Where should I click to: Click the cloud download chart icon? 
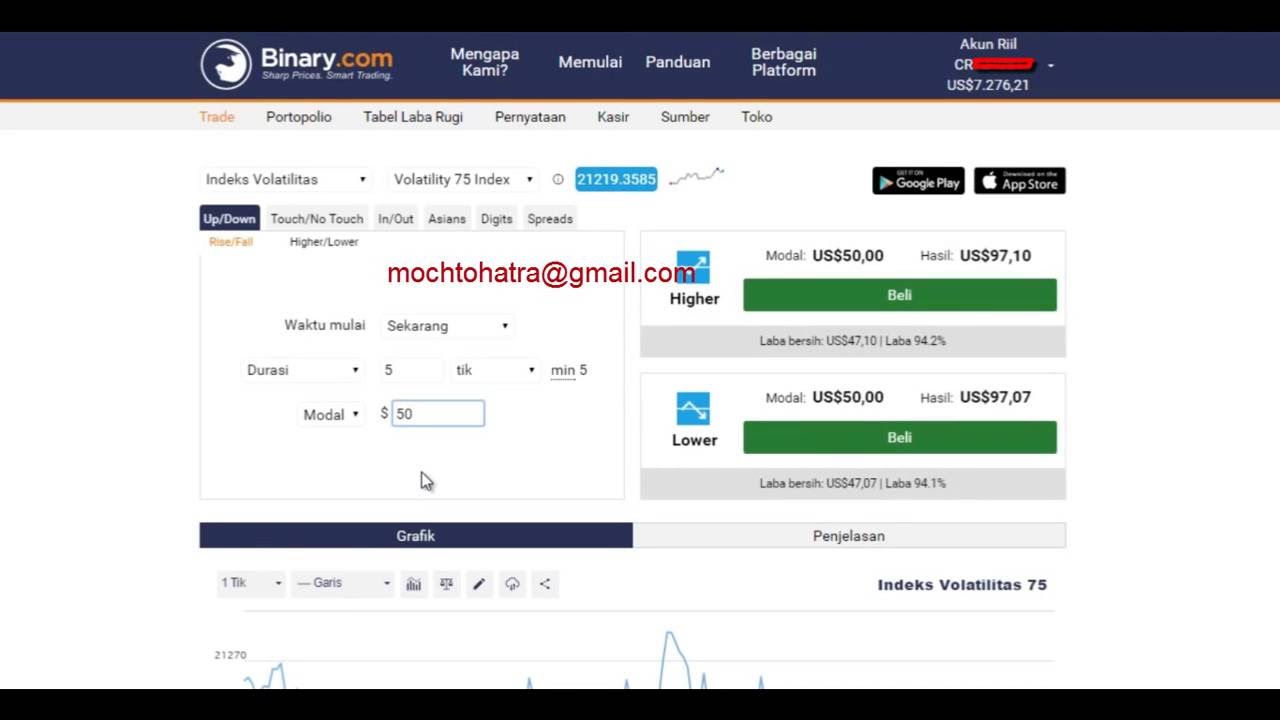pyautogui.click(x=512, y=584)
